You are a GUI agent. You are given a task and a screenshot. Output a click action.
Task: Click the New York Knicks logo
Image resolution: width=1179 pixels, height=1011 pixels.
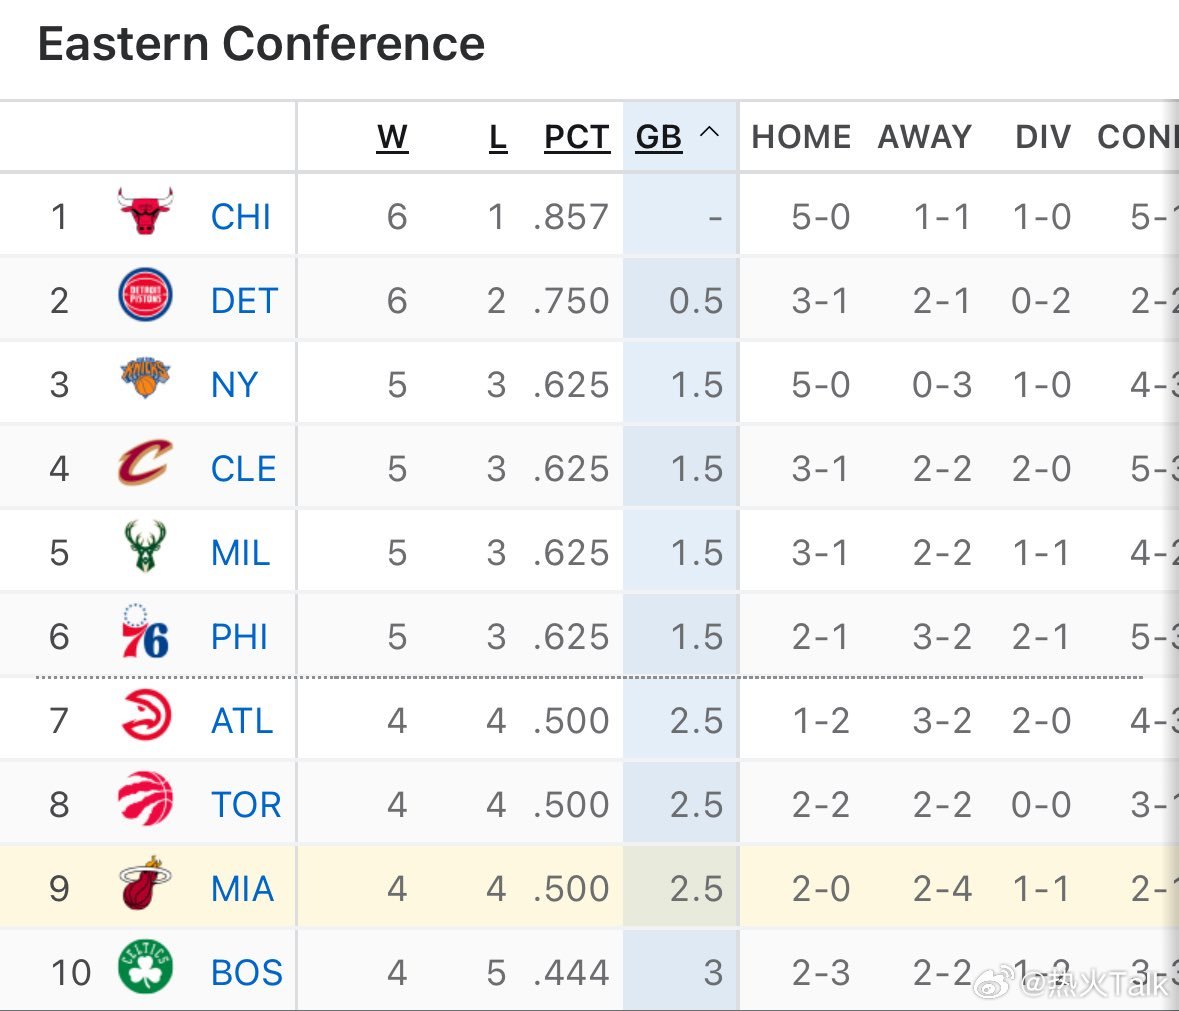[145, 380]
